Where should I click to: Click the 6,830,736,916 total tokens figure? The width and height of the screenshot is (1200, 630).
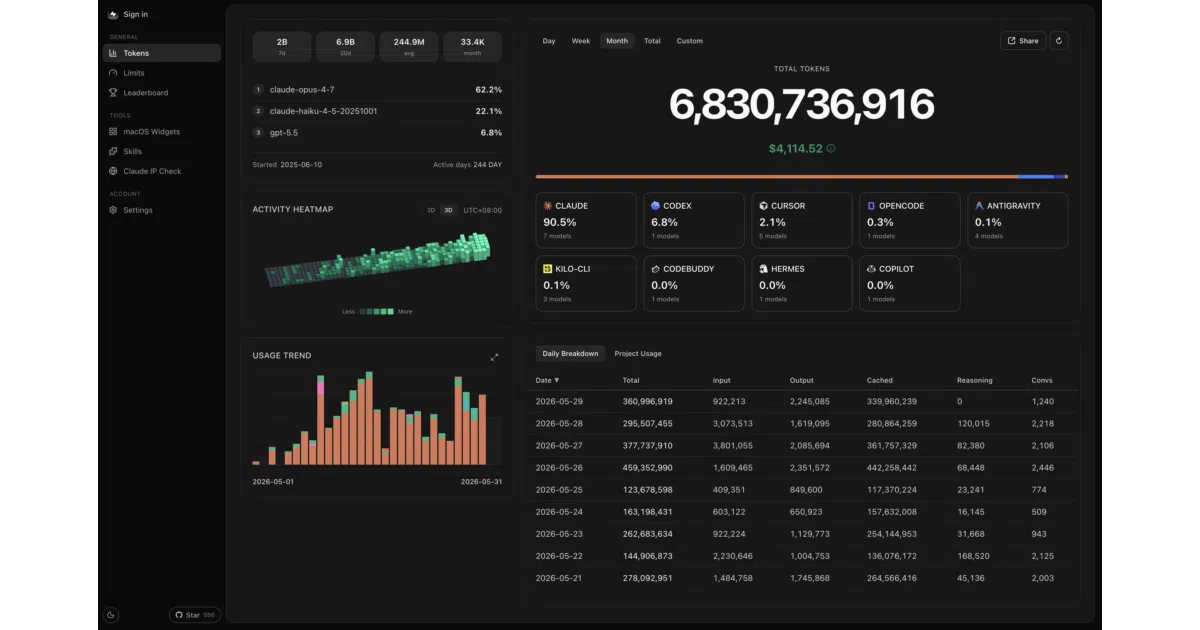[802, 105]
